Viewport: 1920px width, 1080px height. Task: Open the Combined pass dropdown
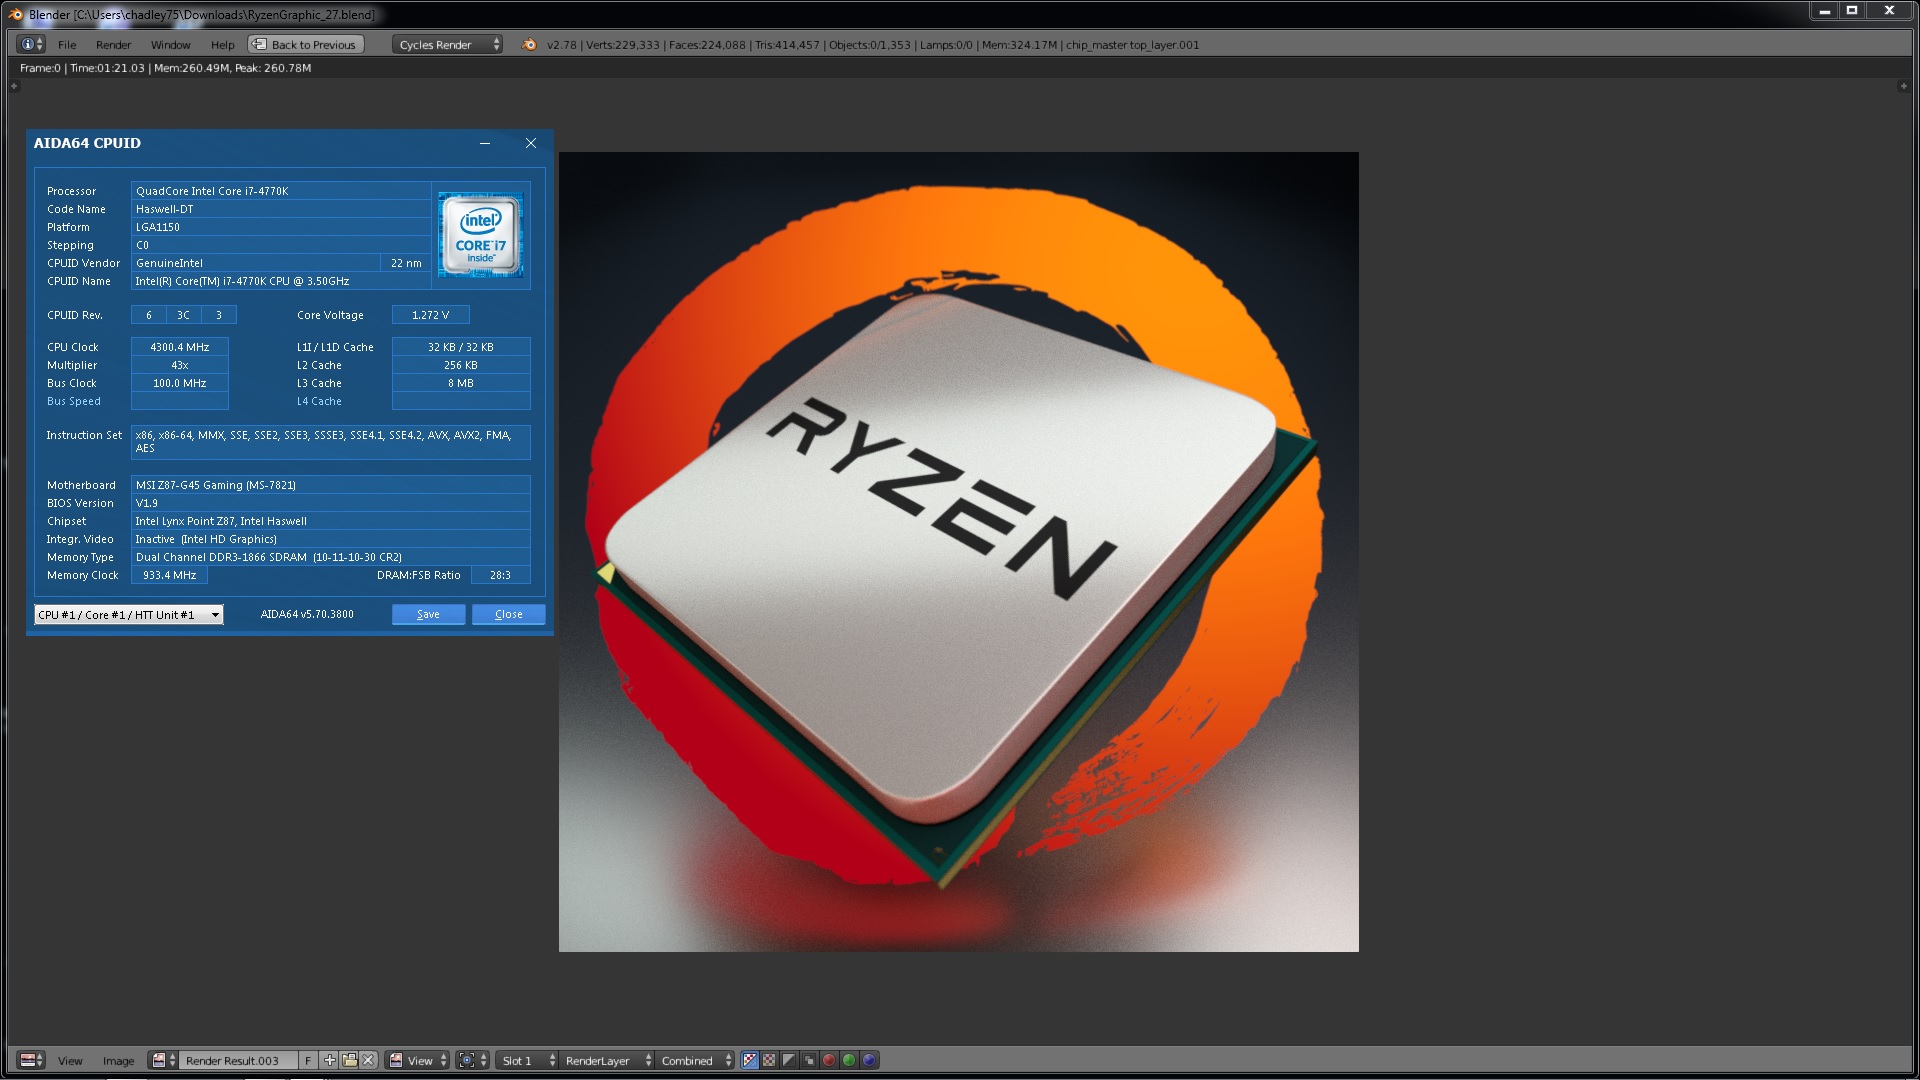point(695,1060)
